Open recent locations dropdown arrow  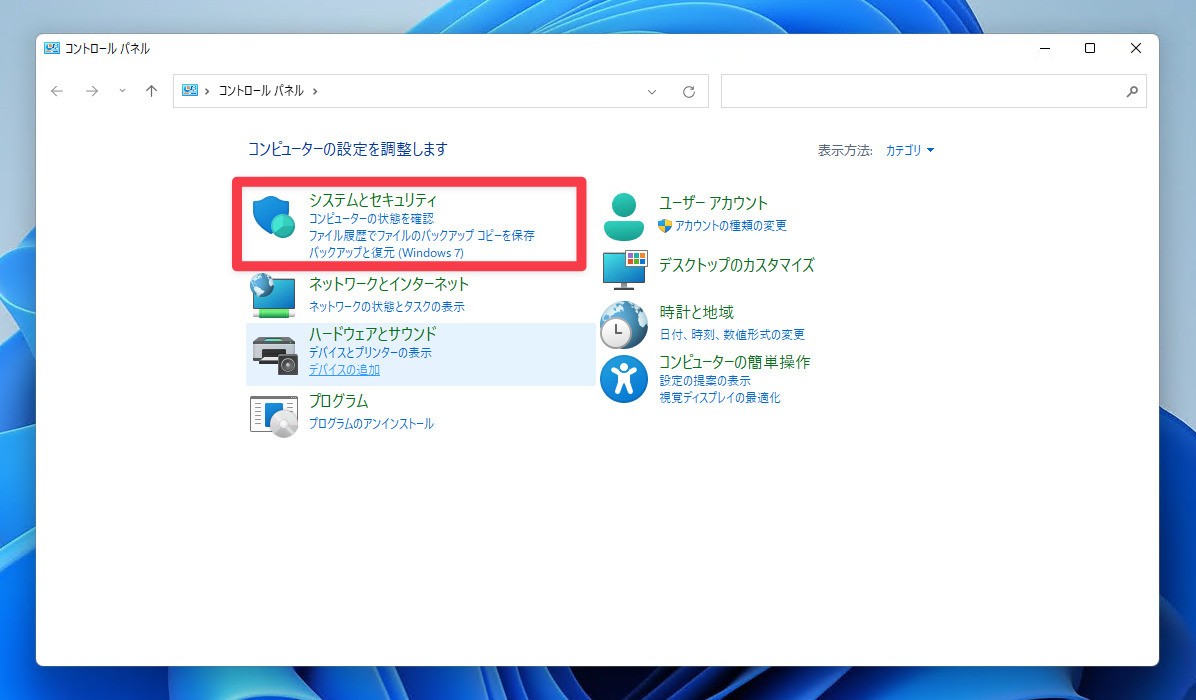click(x=122, y=91)
